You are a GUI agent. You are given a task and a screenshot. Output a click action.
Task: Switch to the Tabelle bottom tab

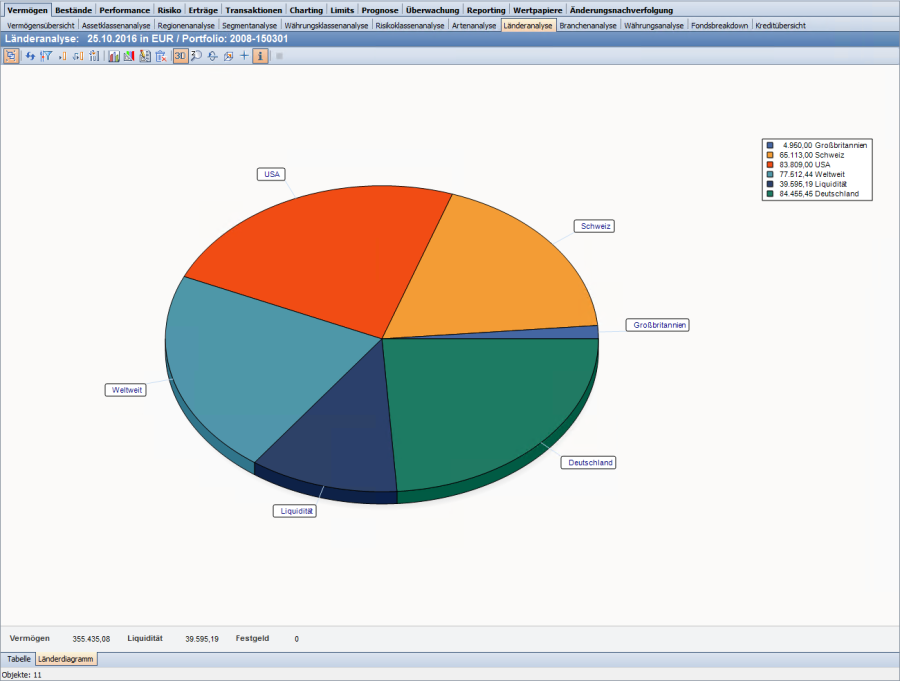coord(19,659)
